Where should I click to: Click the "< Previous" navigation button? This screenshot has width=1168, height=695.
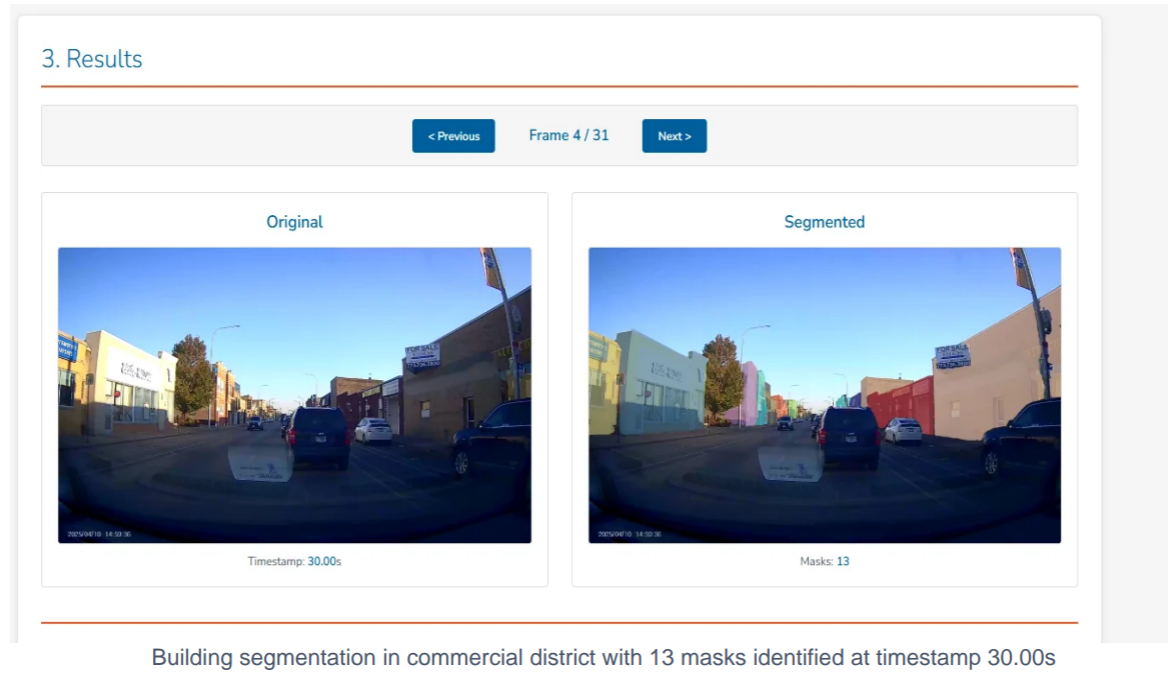coord(454,136)
